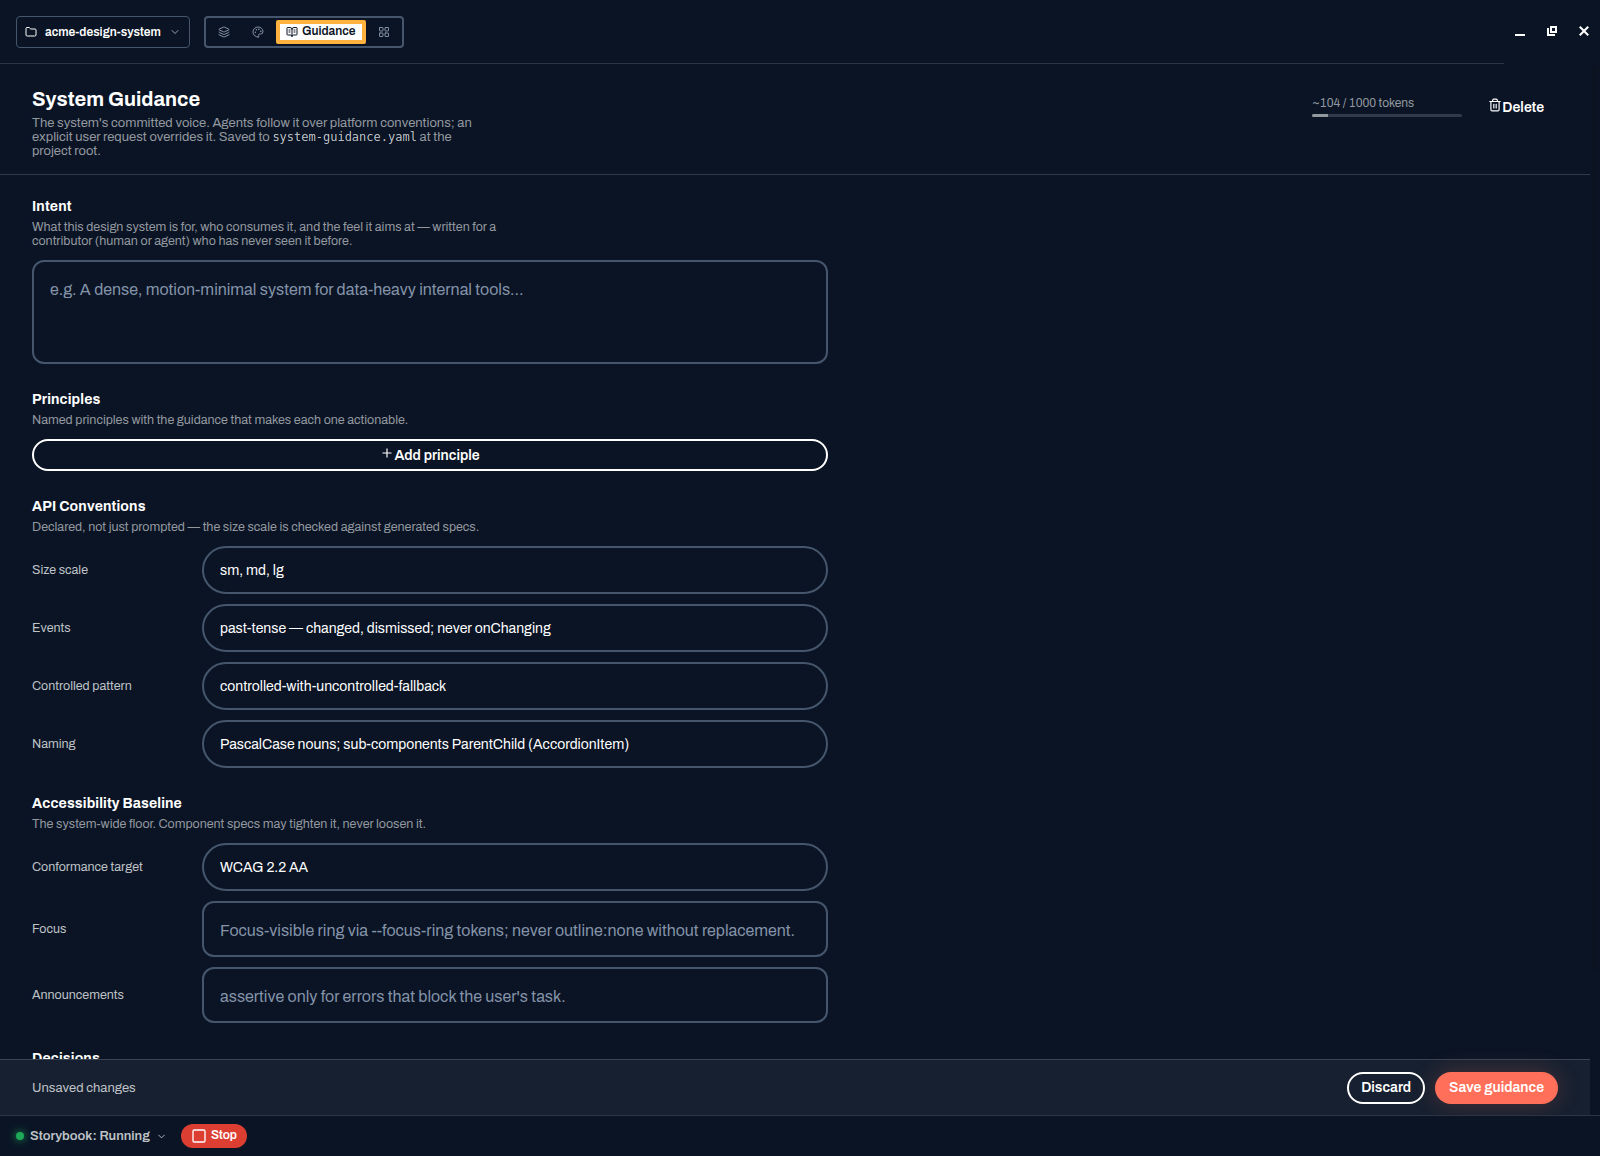The image size is (1600, 1156).
Task: Open the components grid view icon
Action: pos(384,32)
